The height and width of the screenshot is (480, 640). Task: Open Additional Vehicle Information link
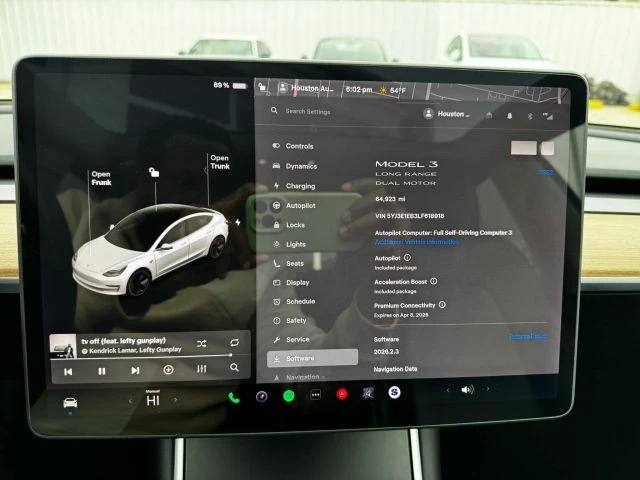[417, 242]
